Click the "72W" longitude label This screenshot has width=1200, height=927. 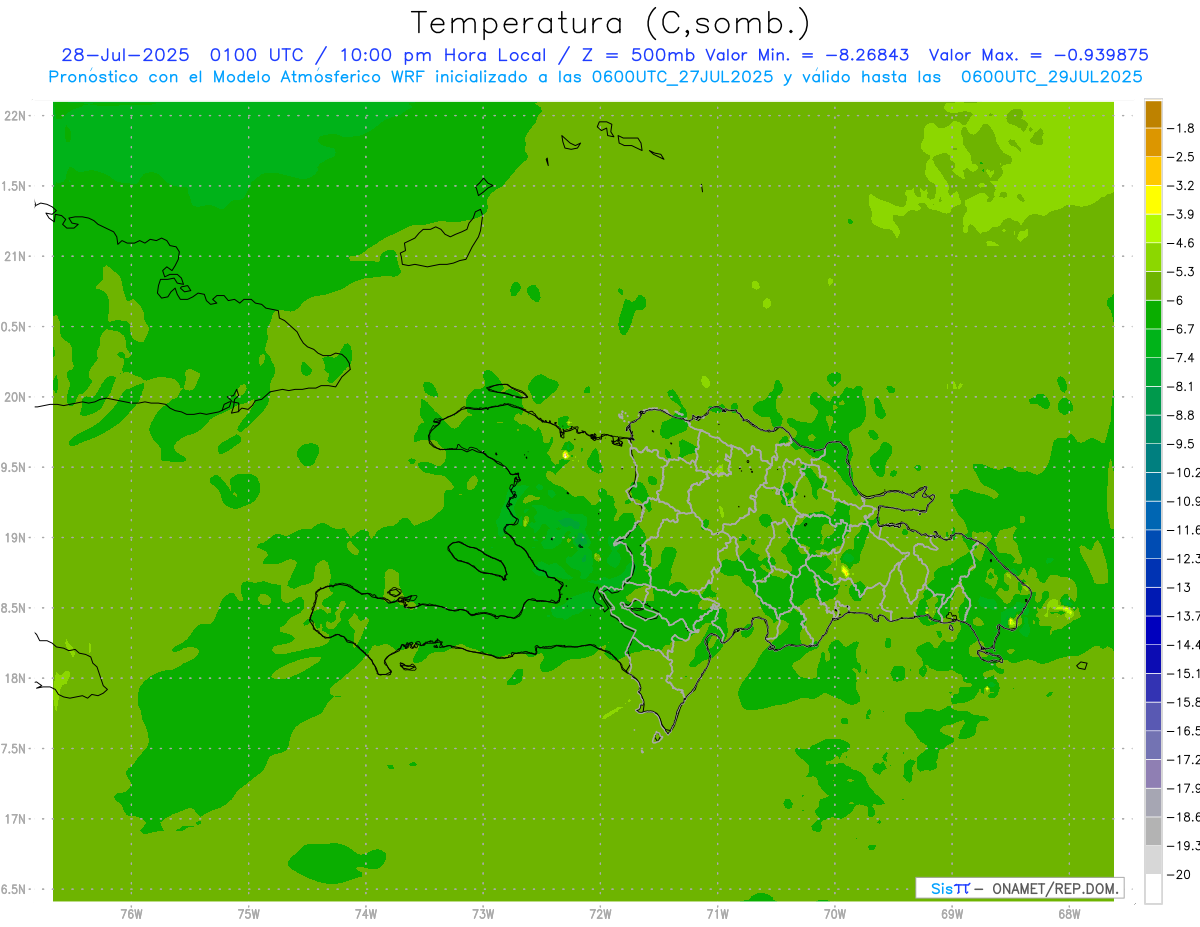600,913
